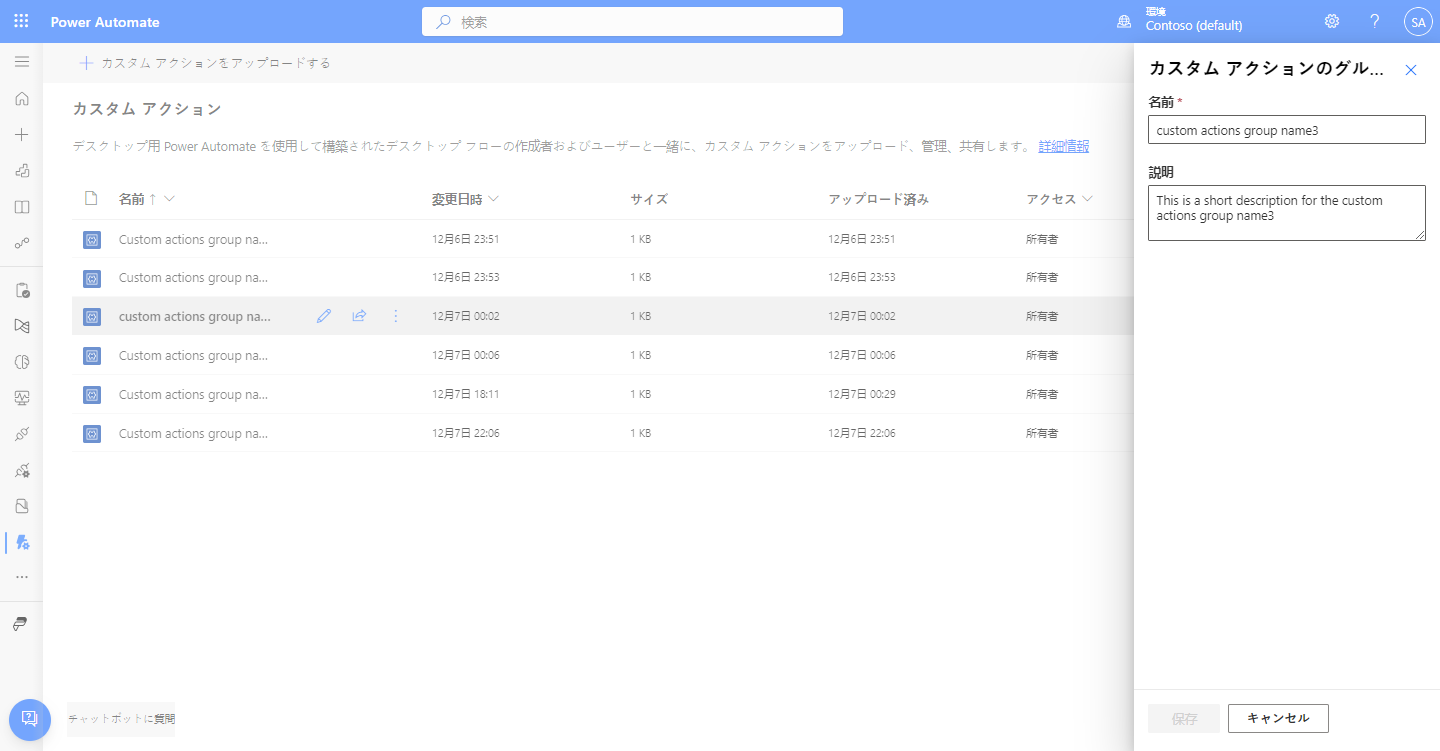Open the Settings gear icon
Viewport: 1440px width, 751px height.
click(x=1331, y=21)
